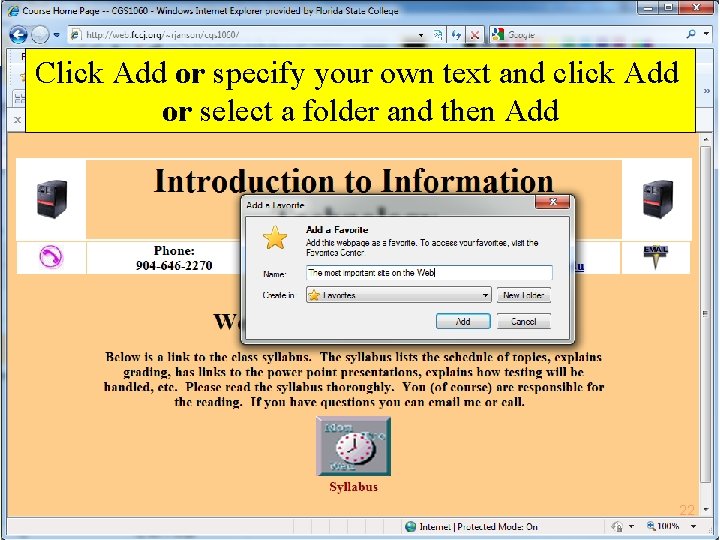Click the Compatibility View icon
The width and height of the screenshot is (720, 540).
pyautogui.click(x=438, y=34)
